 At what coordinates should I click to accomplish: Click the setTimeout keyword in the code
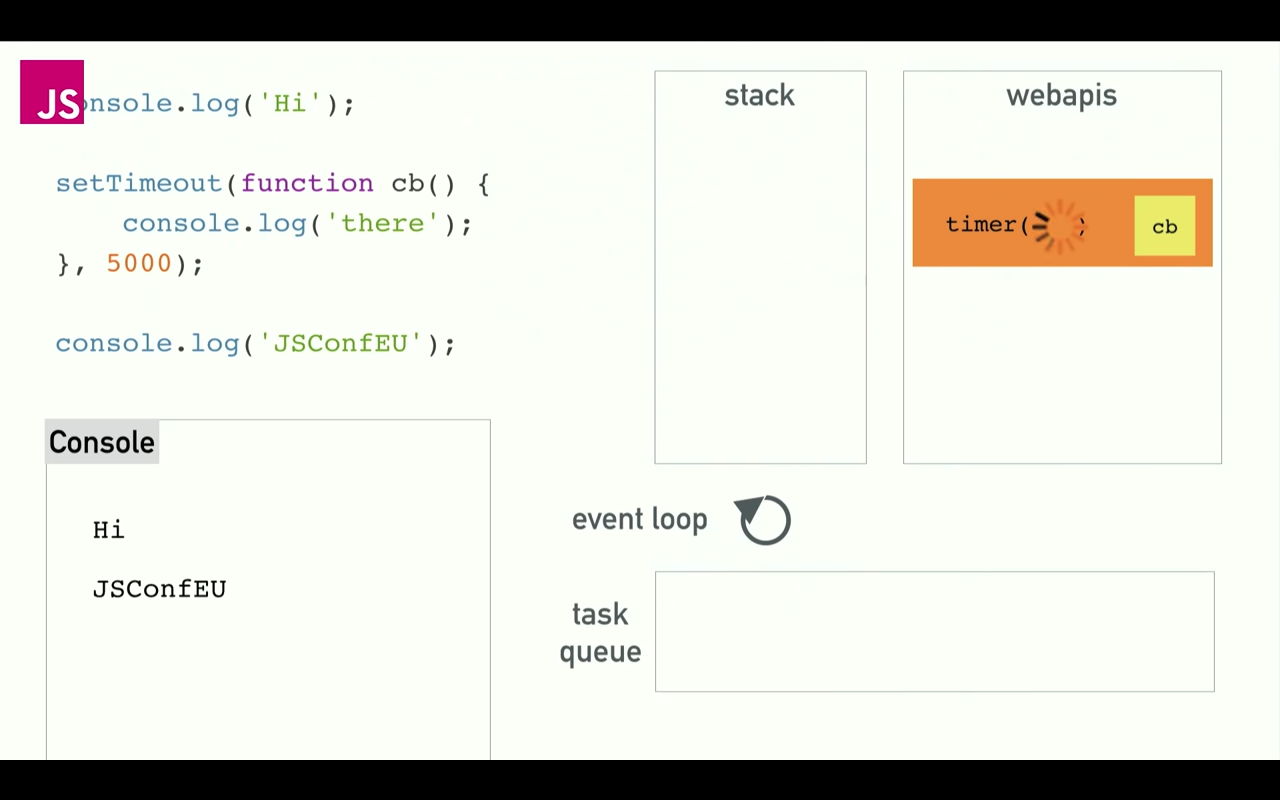point(138,183)
